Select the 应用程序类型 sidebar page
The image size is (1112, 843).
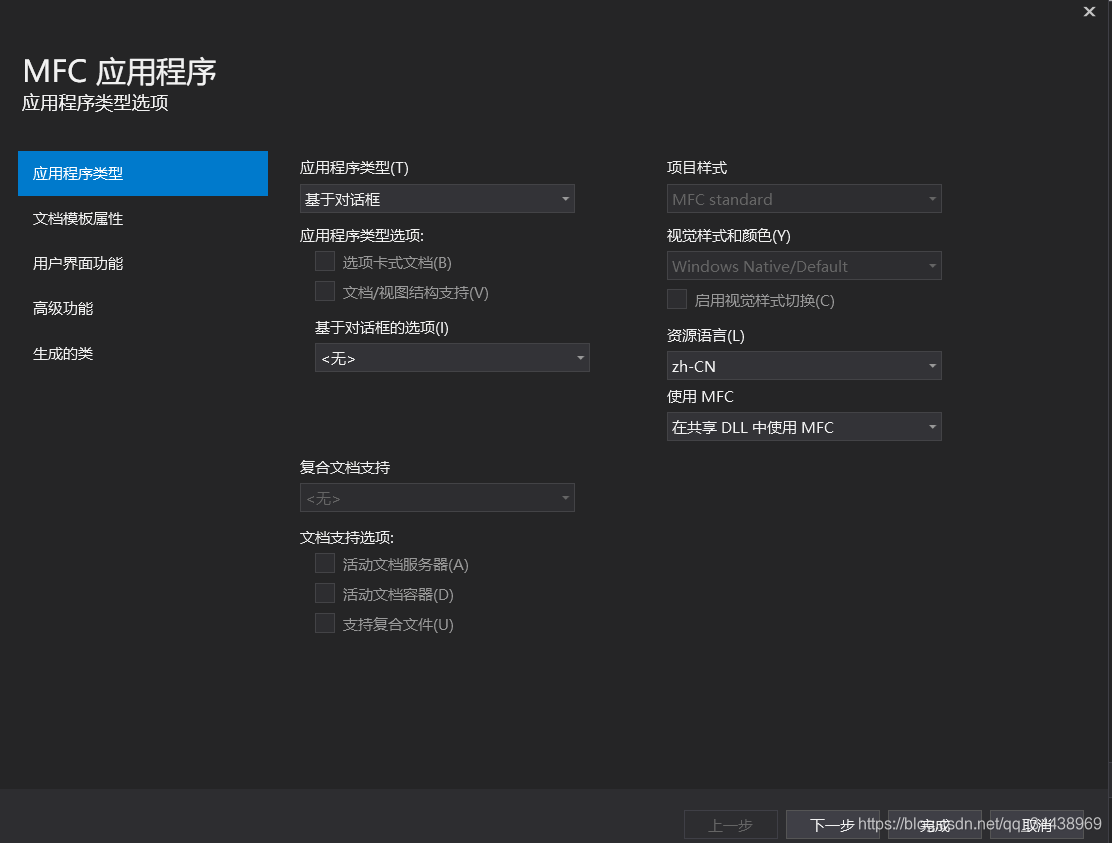pyautogui.click(x=143, y=173)
